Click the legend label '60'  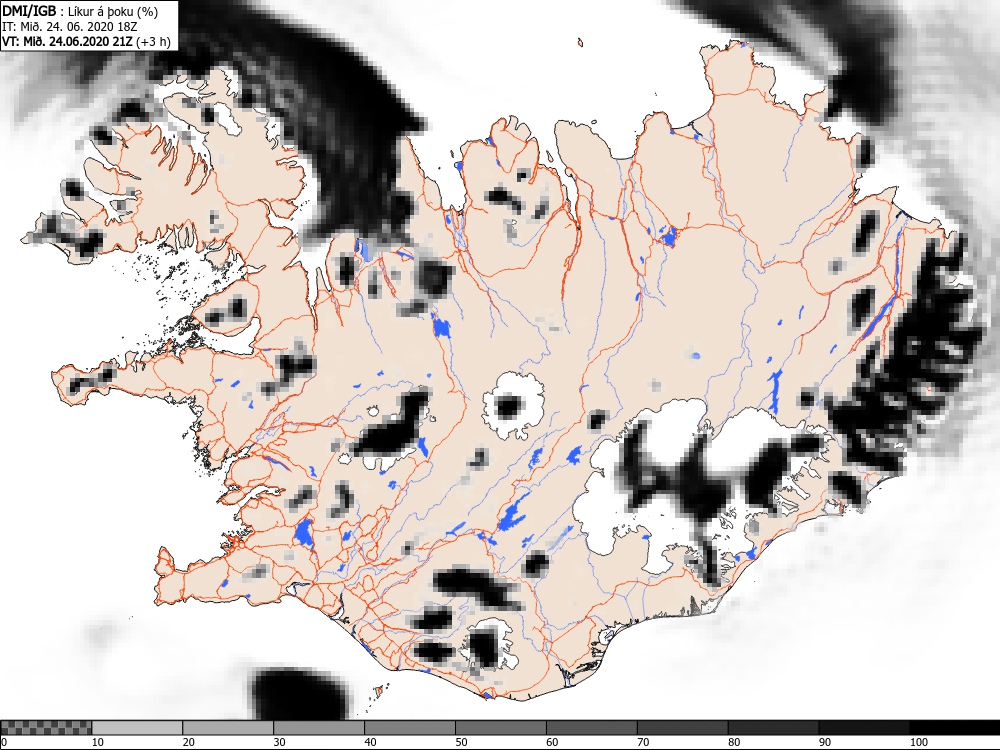[552, 742]
